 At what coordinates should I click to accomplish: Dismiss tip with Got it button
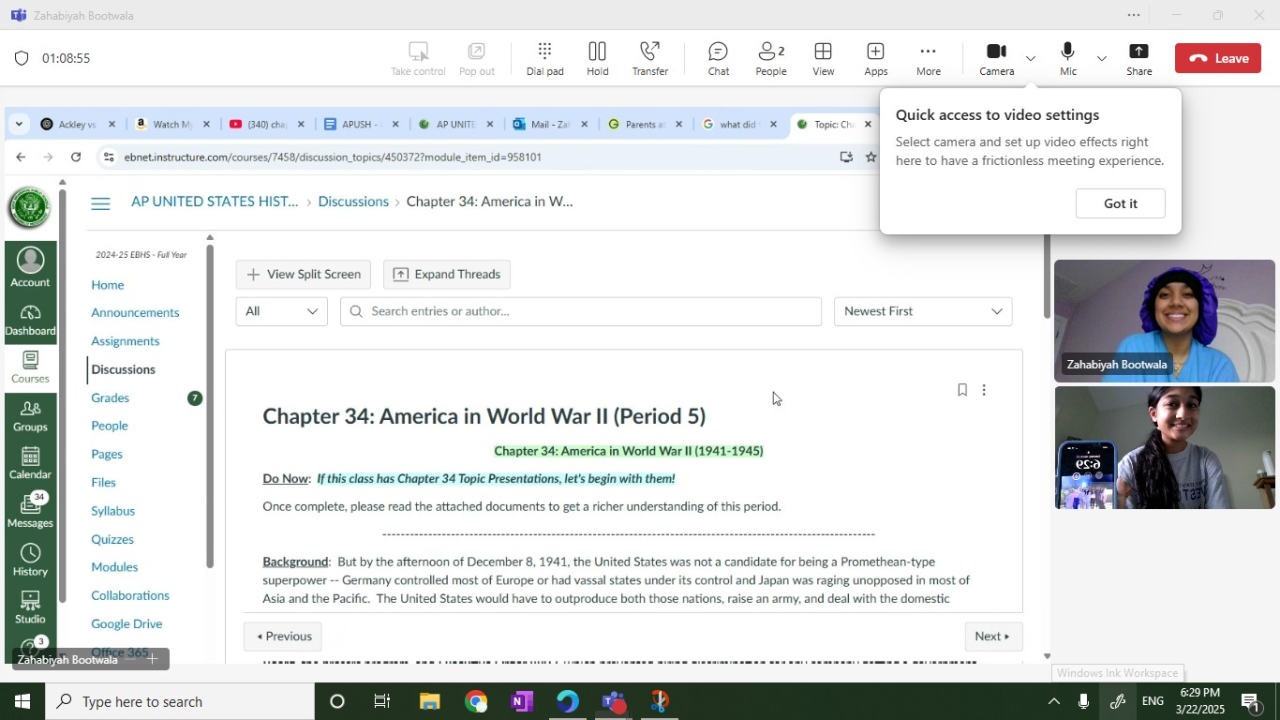(1120, 203)
